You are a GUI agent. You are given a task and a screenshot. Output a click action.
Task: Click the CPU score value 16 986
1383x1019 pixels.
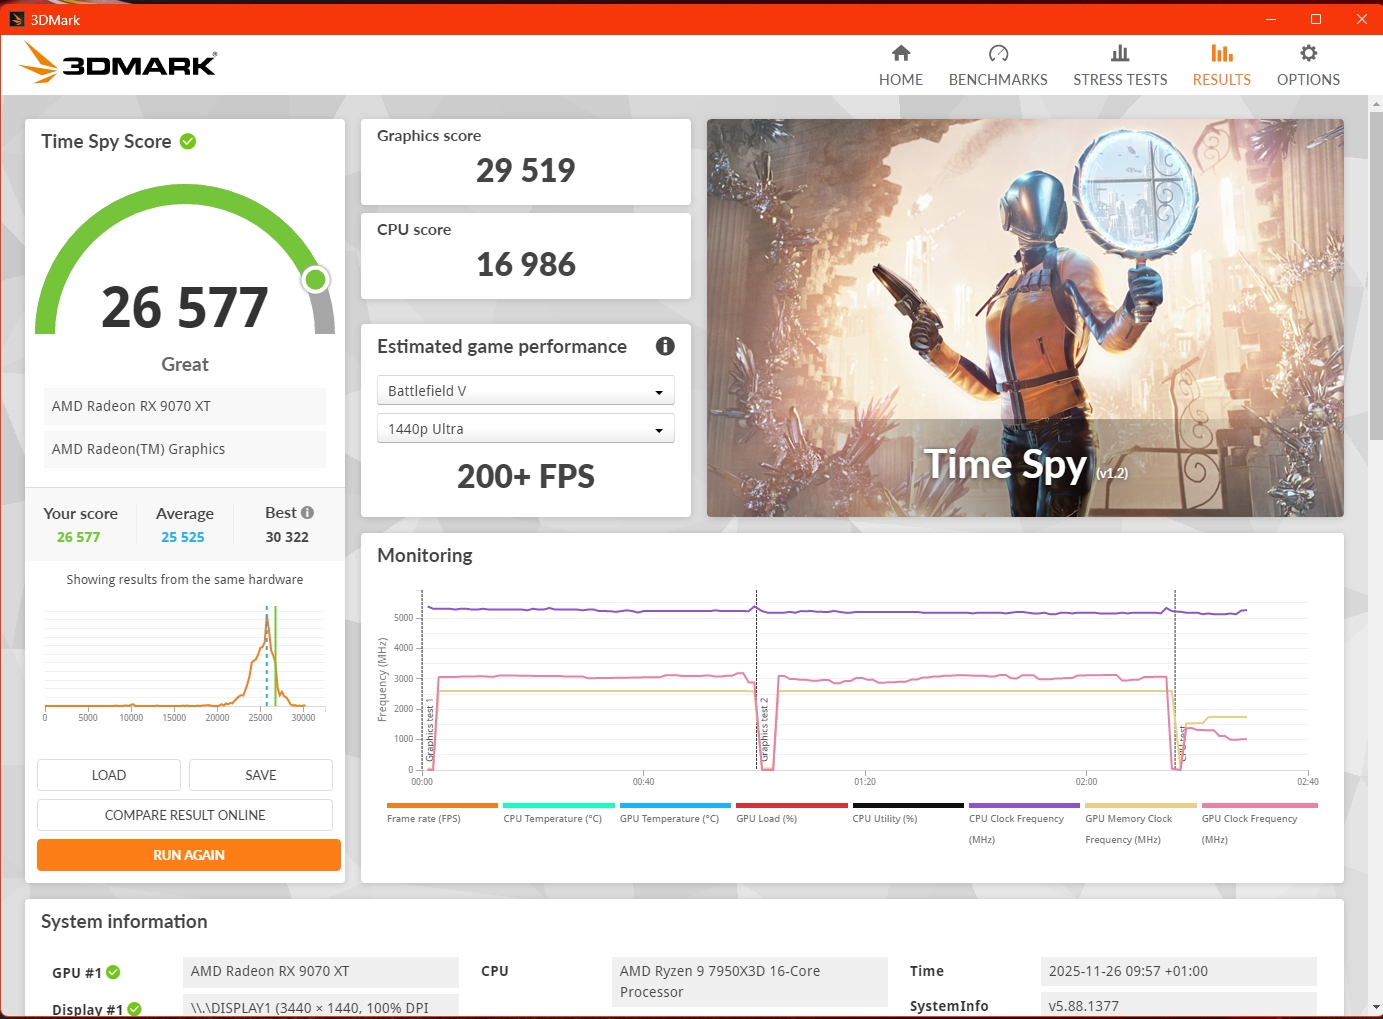point(526,264)
